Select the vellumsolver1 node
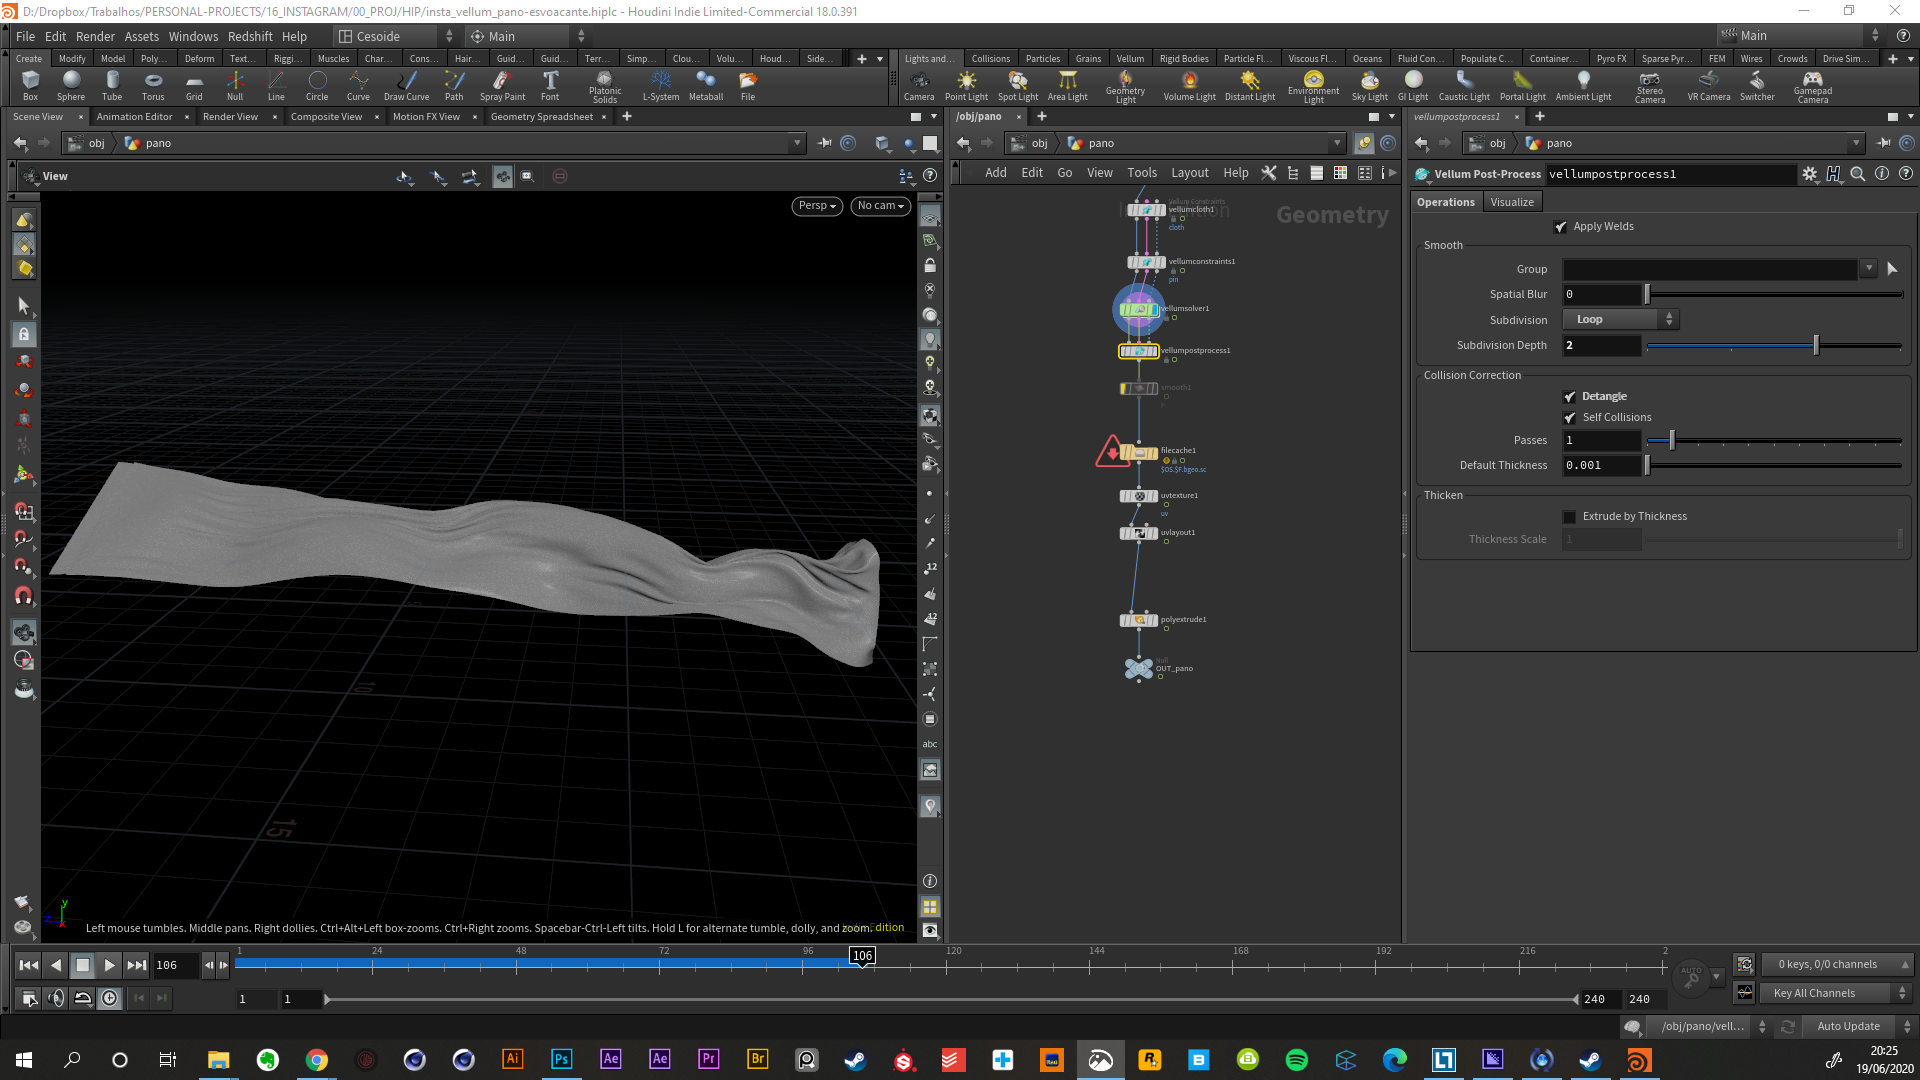 tap(1139, 309)
